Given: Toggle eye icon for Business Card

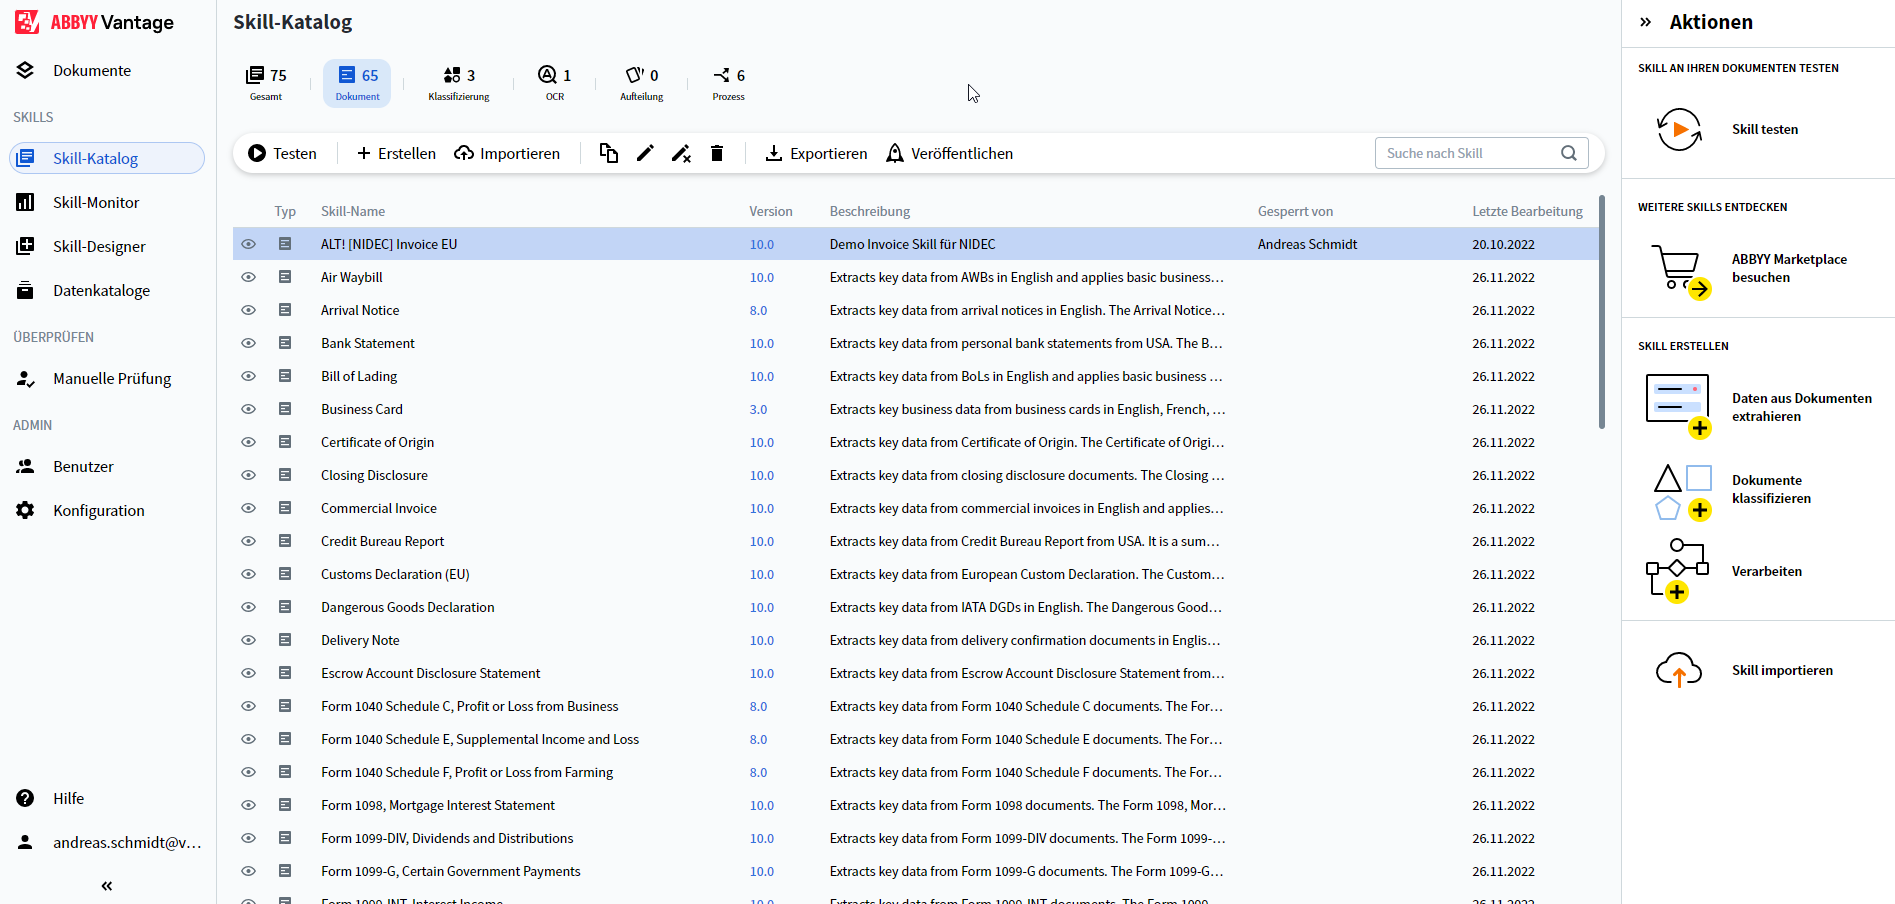Looking at the screenshot, I should [249, 409].
